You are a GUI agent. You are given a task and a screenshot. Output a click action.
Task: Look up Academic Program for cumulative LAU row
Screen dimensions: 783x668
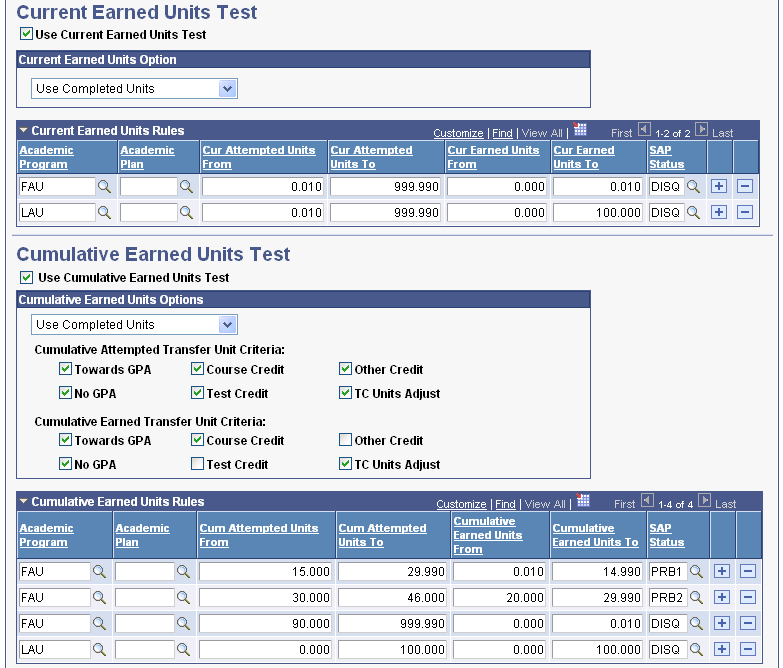tap(99, 650)
